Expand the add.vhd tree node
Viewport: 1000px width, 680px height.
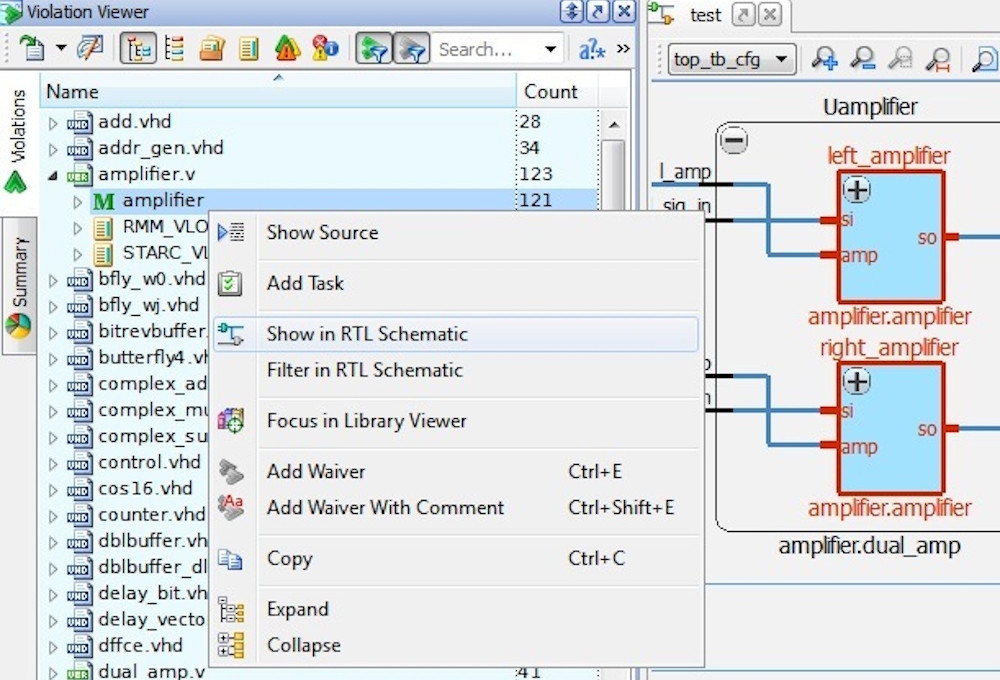54,122
